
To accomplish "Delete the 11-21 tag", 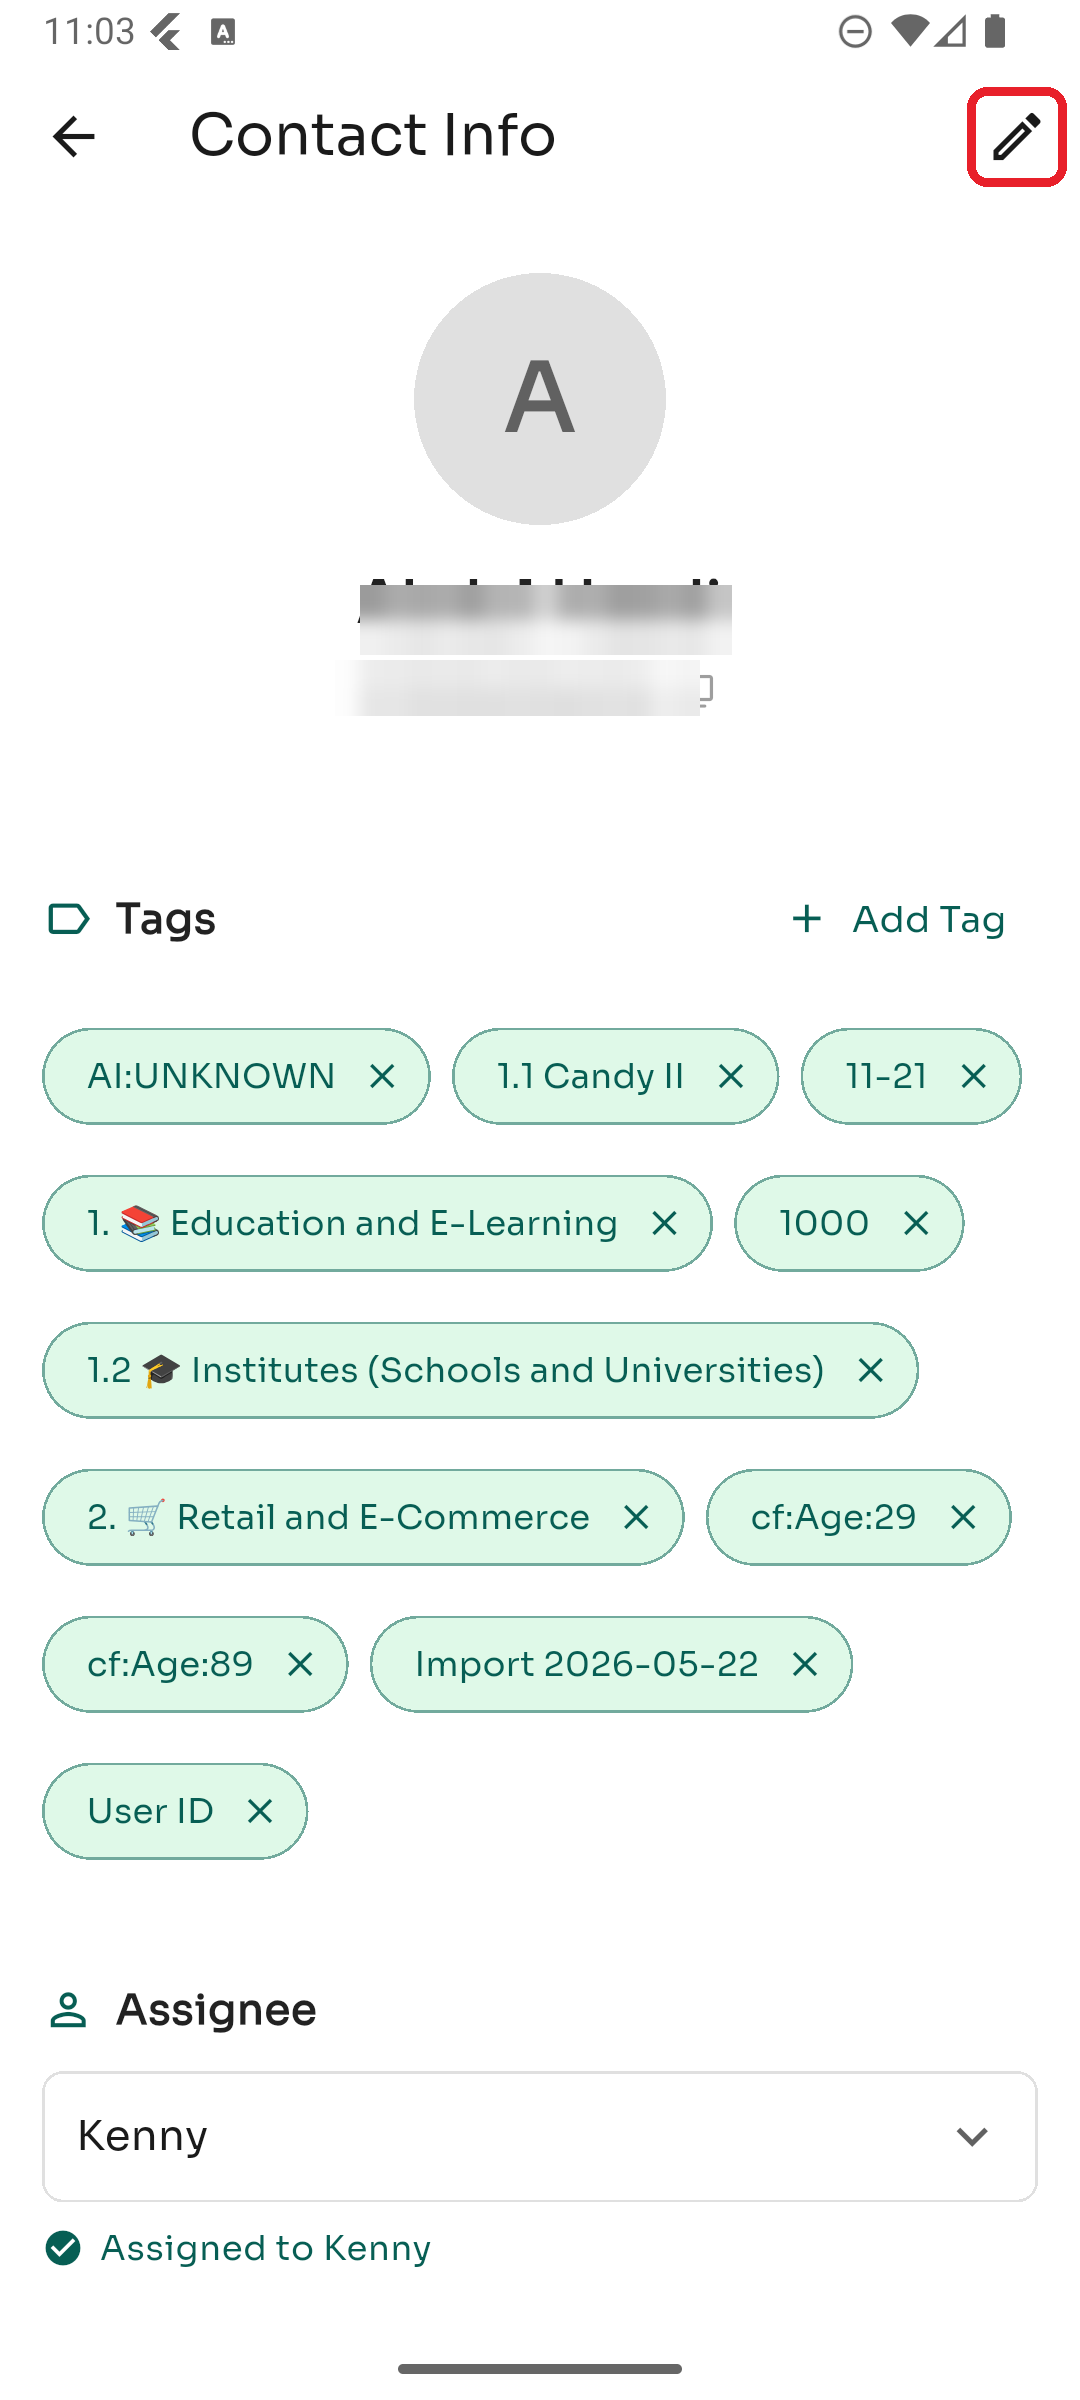I will coord(973,1076).
